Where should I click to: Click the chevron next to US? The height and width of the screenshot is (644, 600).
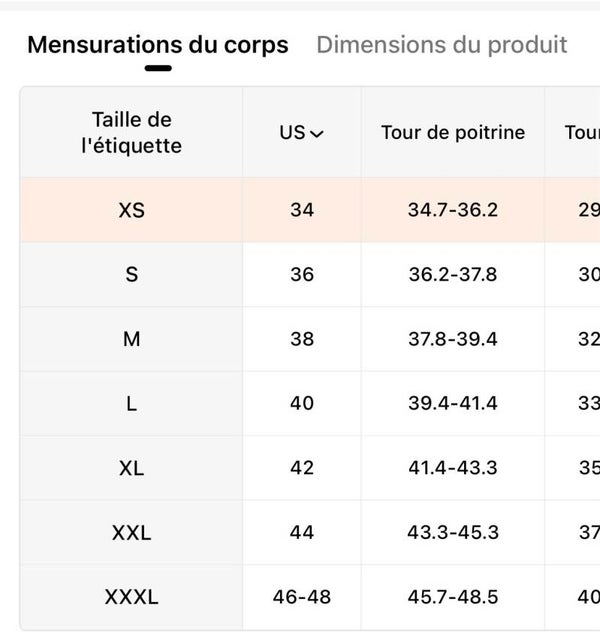point(317,134)
